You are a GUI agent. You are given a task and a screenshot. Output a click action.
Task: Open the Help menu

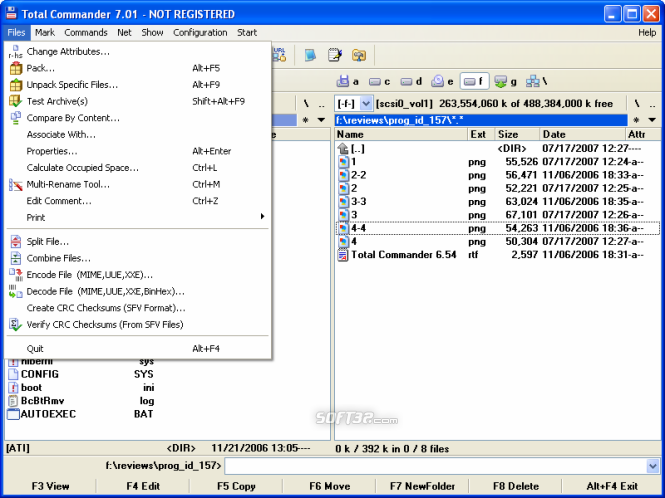coord(647,33)
